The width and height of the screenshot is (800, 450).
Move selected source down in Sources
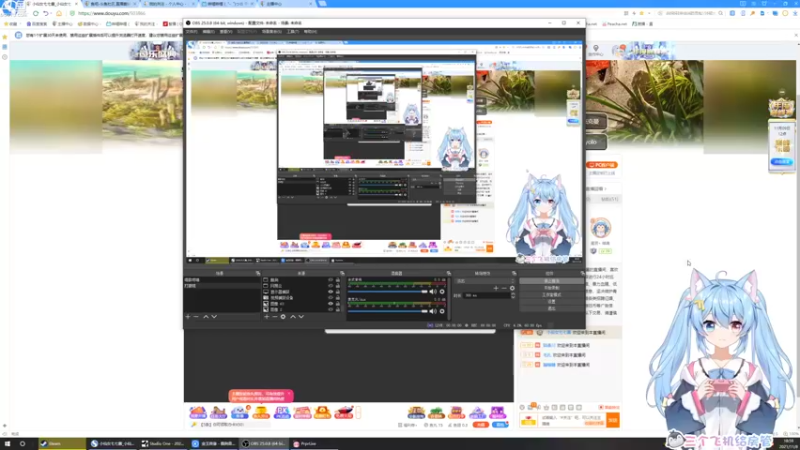(301, 317)
